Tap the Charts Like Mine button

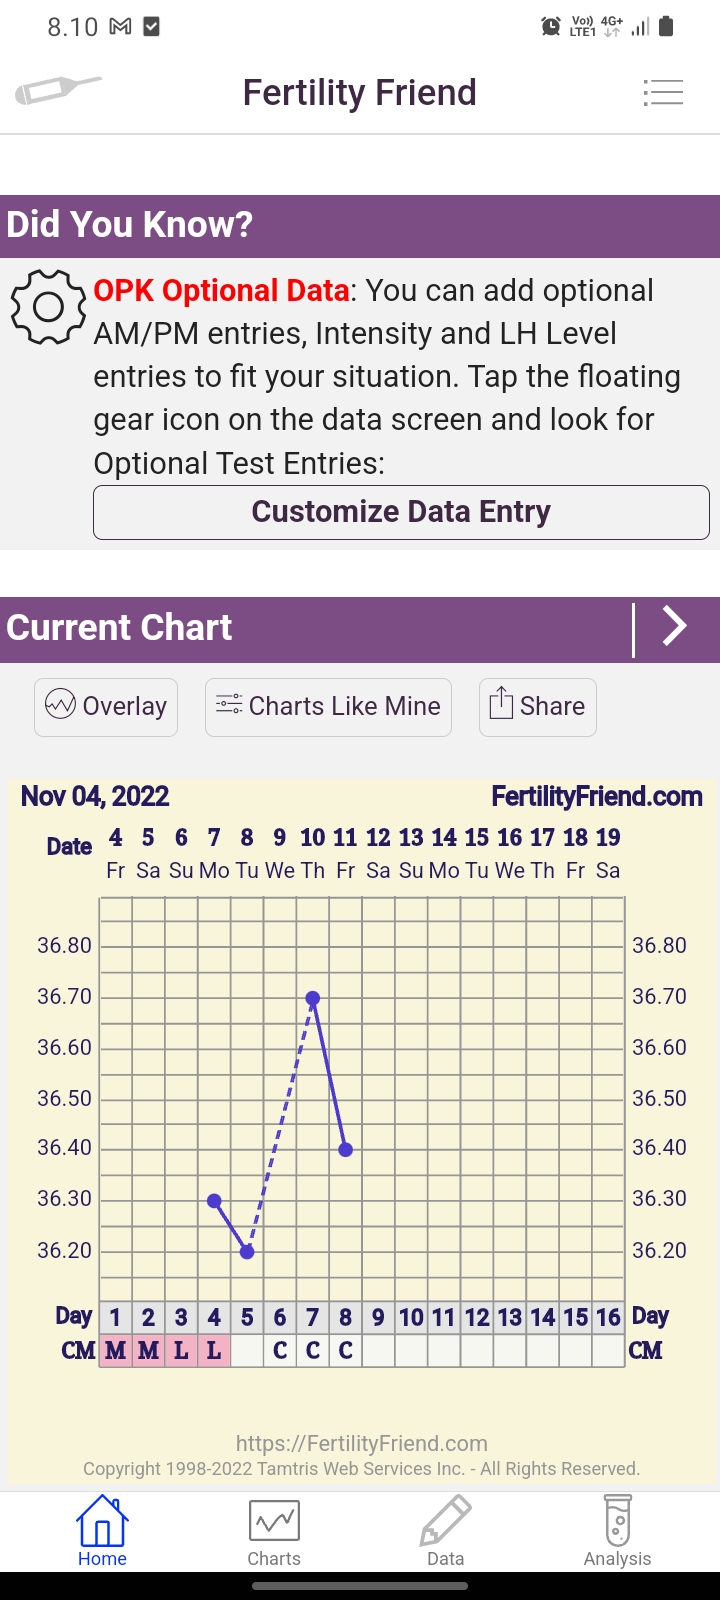point(328,707)
